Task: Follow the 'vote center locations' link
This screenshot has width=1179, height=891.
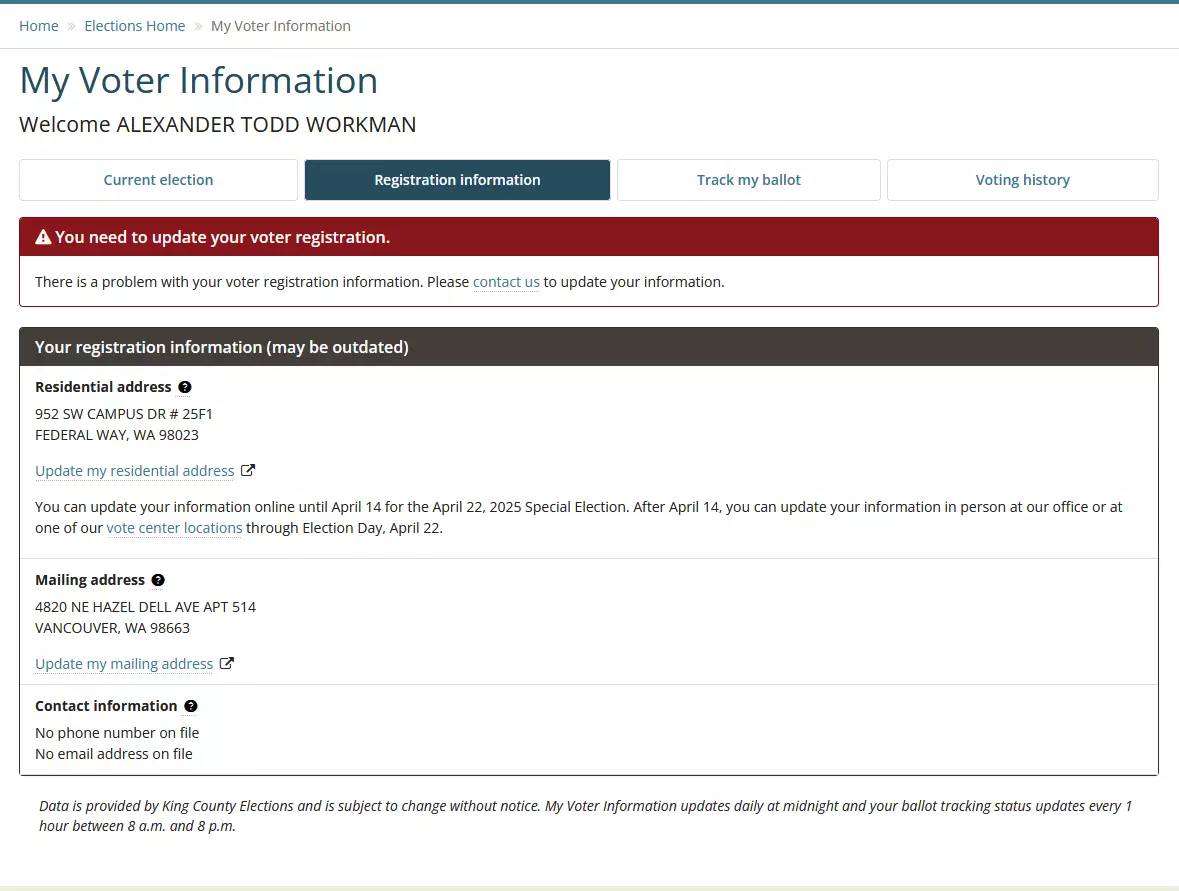Action: coord(174,528)
